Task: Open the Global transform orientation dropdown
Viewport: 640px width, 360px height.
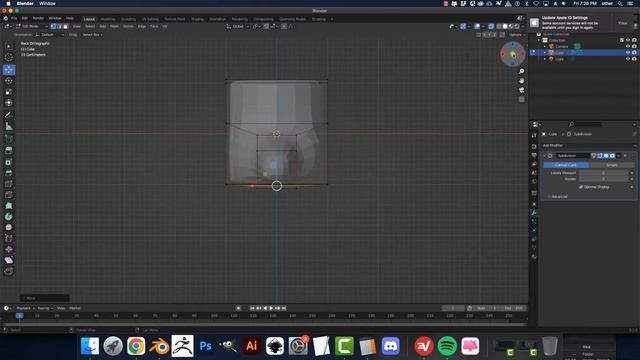Action: (238, 26)
